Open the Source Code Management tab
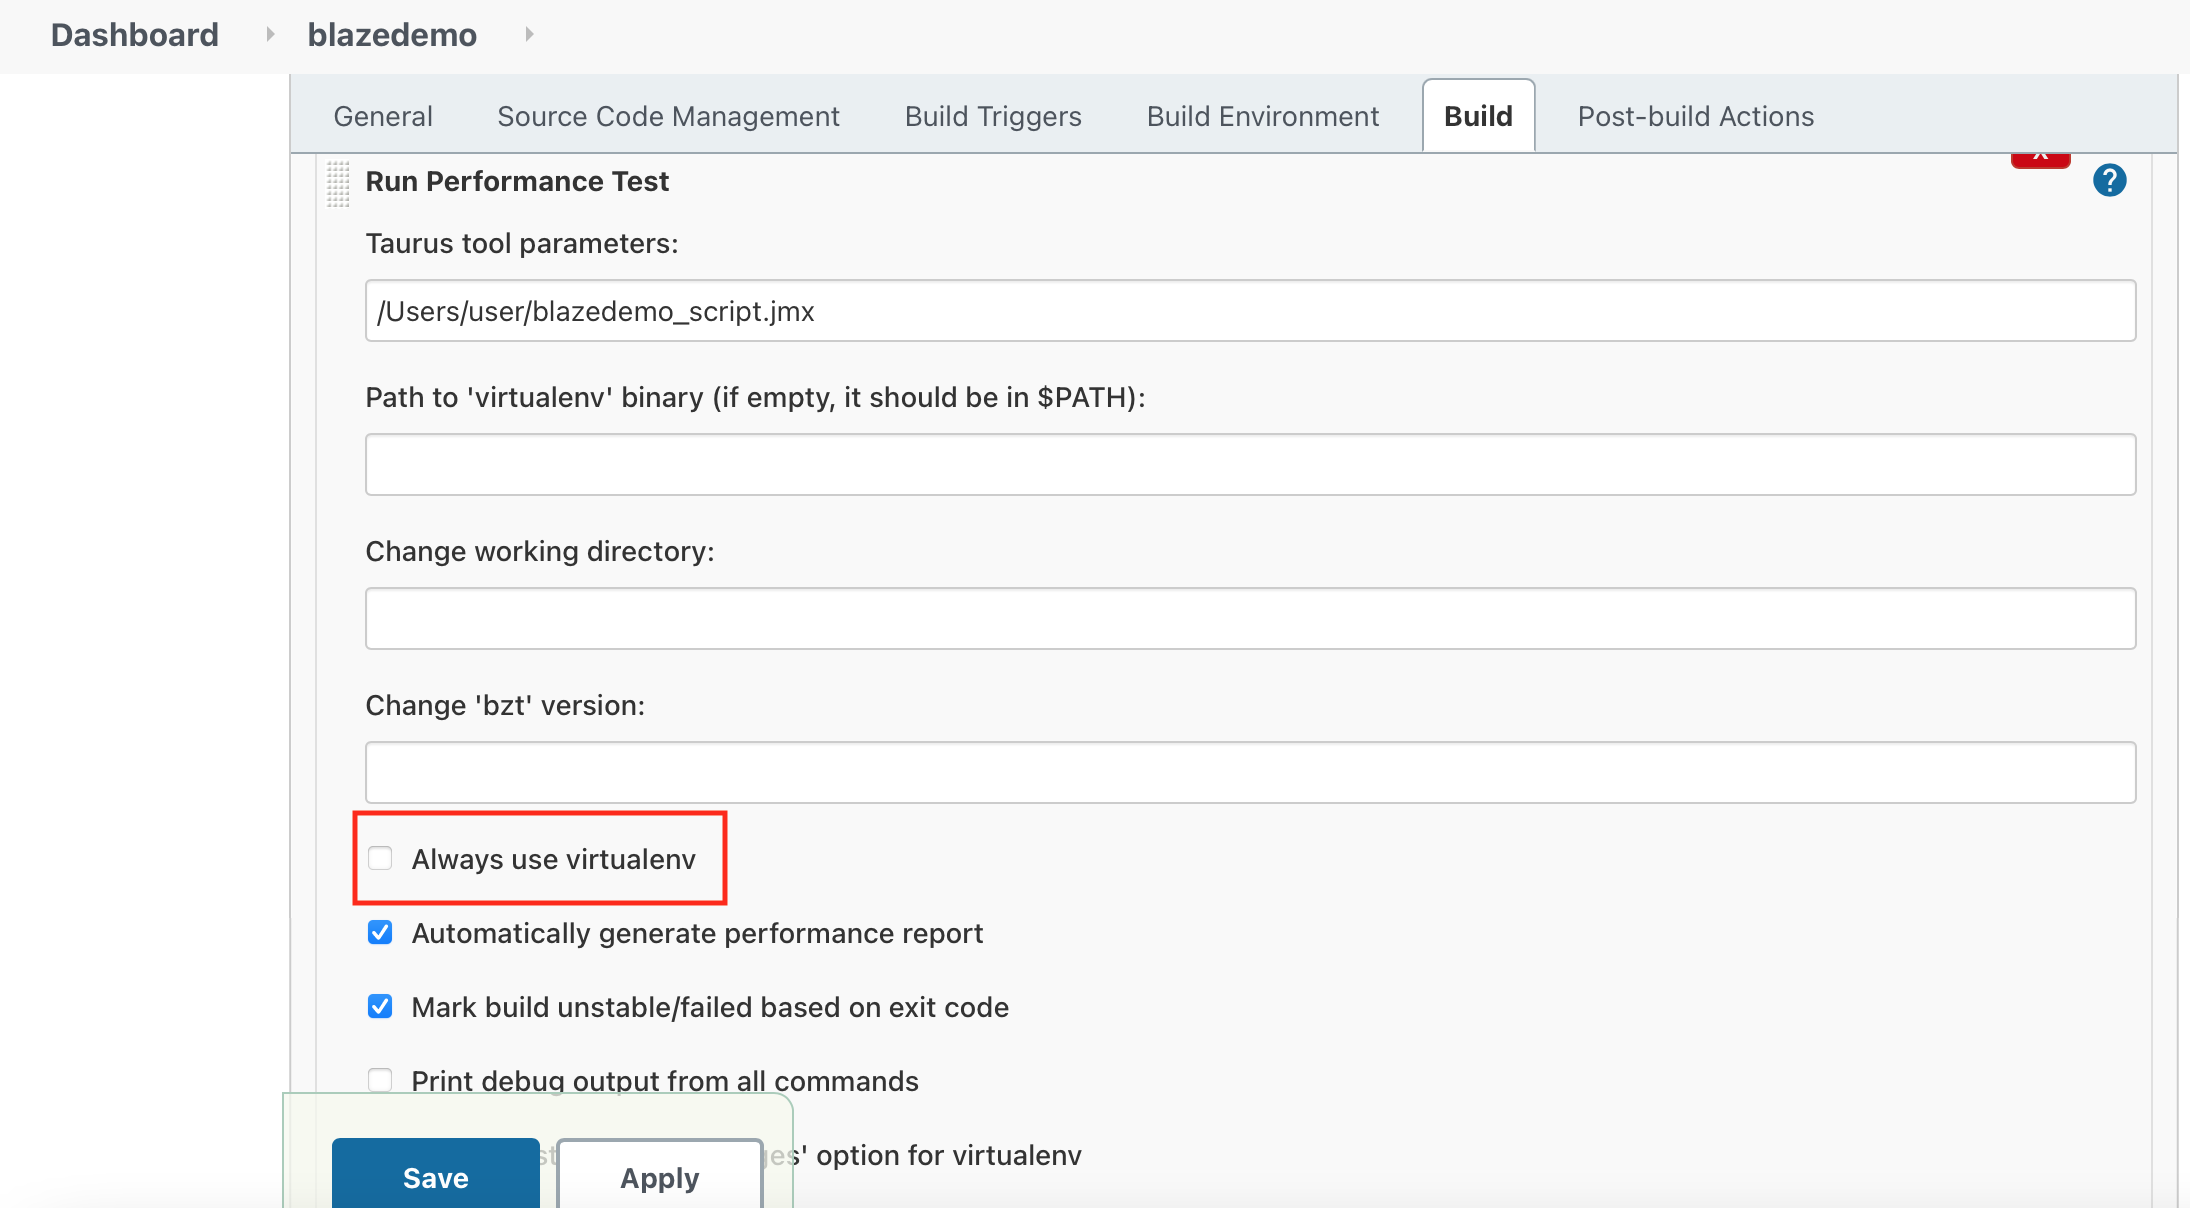This screenshot has height=1208, width=2190. pyautogui.click(x=668, y=117)
